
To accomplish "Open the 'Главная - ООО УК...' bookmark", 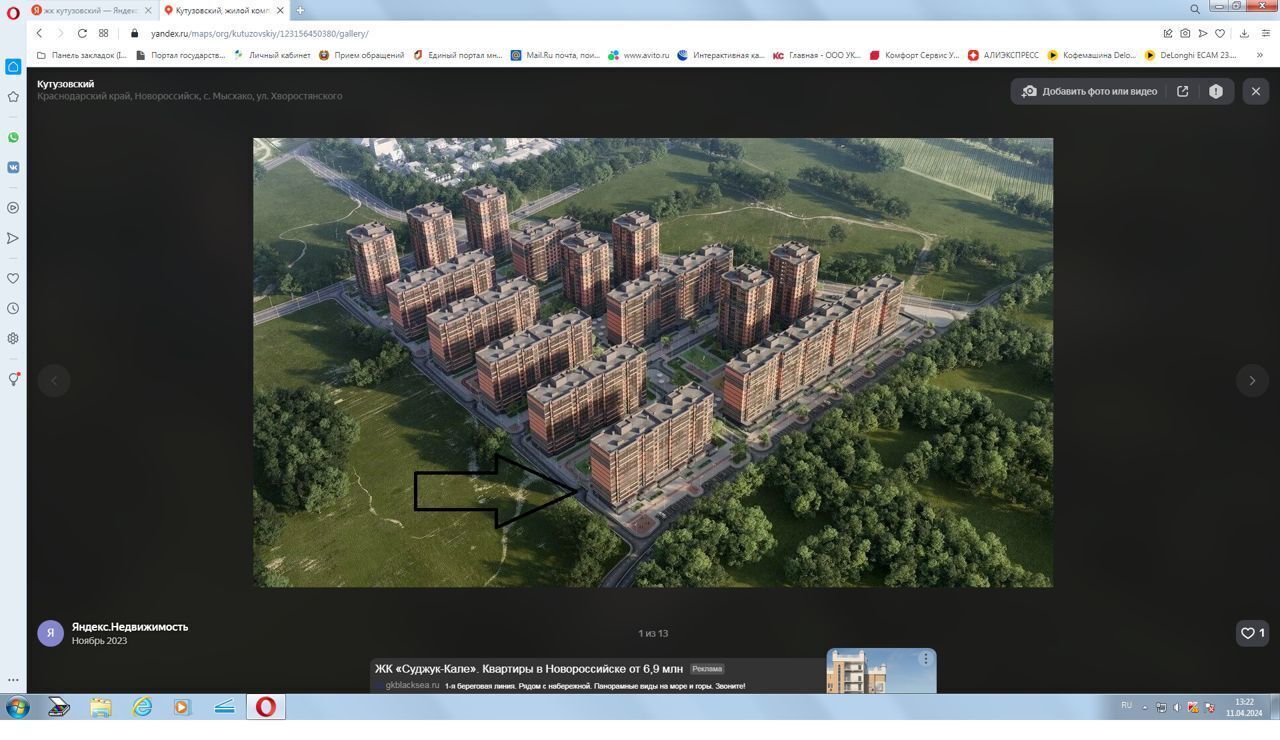I will pos(817,55).
